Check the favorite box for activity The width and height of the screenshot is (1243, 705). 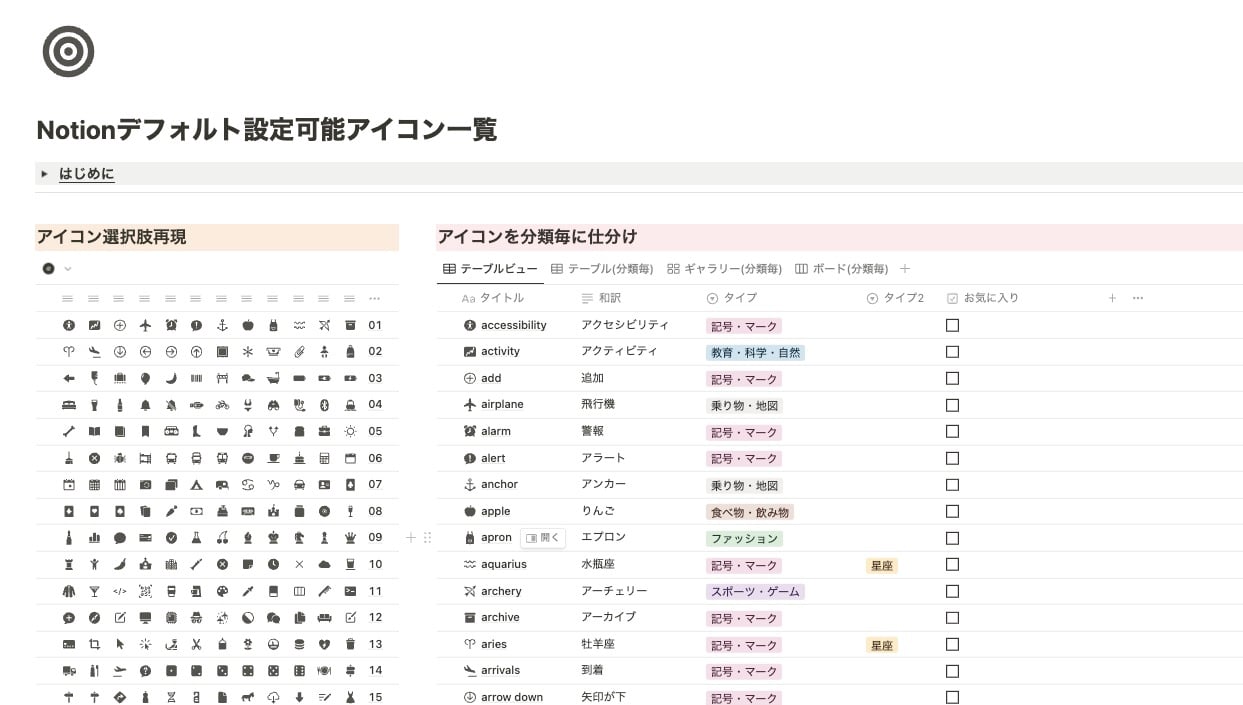point(952,352)
